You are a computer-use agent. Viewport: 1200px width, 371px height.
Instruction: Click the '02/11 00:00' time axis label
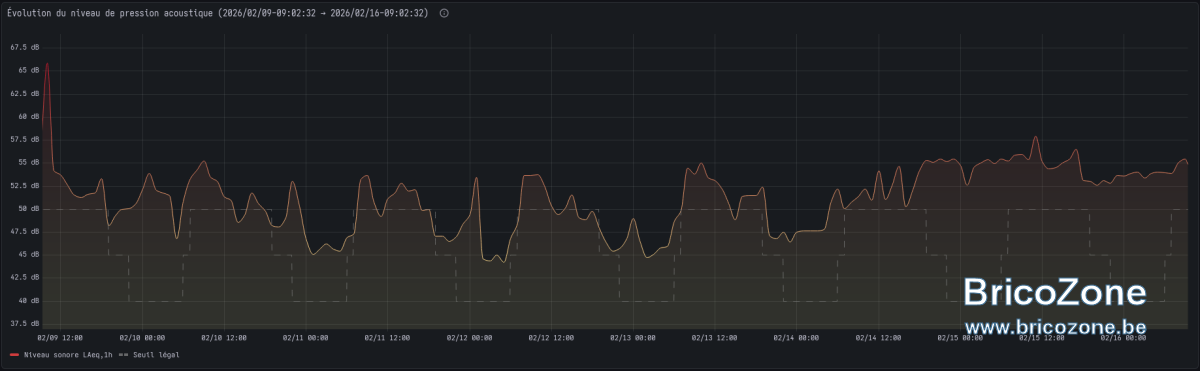click(306, 338)
